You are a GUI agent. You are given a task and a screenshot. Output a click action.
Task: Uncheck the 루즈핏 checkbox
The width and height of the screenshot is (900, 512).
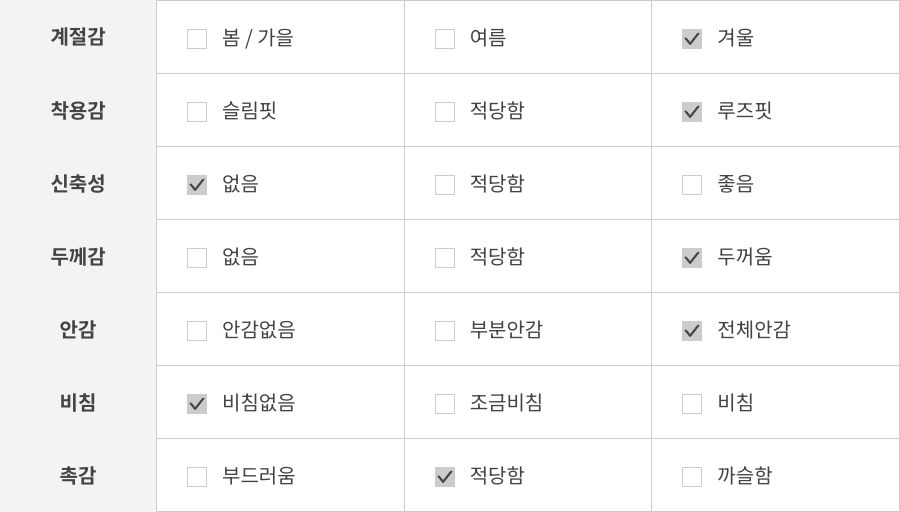coord(692,112)
